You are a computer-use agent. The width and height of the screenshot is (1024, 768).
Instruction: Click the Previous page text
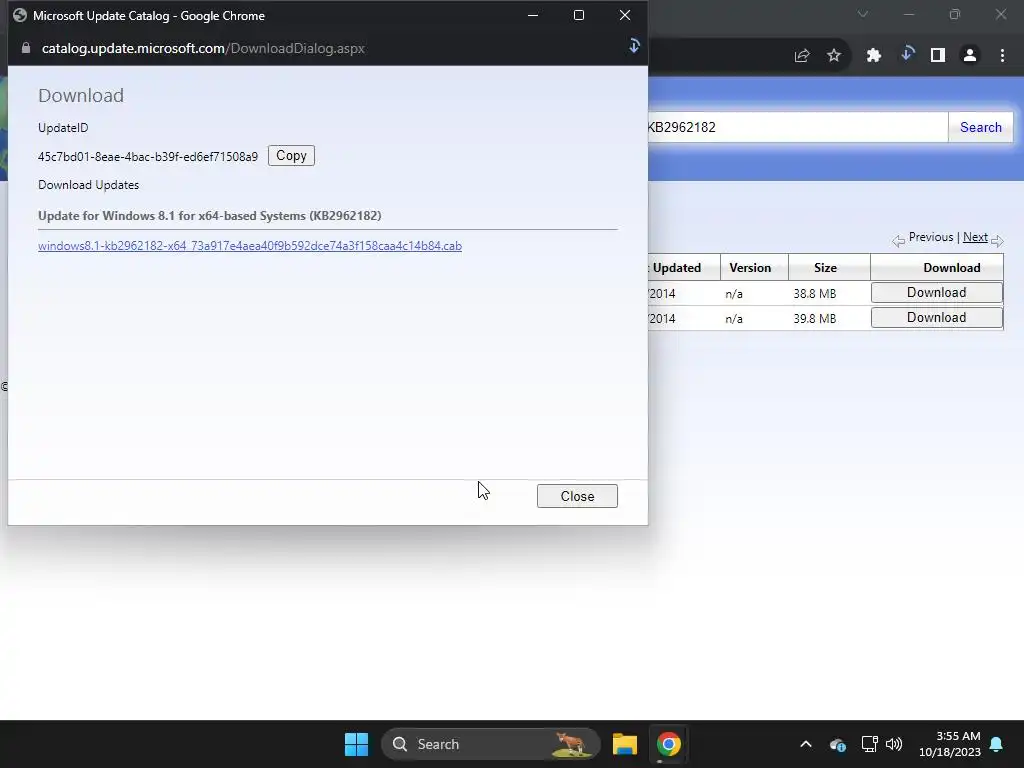(x=931, y=237)
